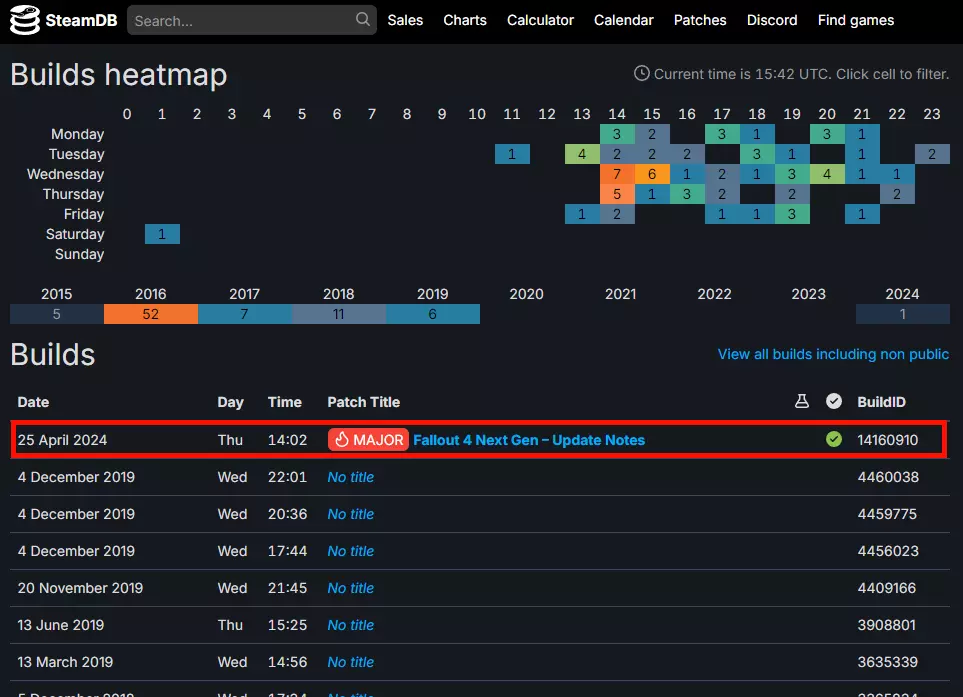
Task: Open the Find games menu item
Action: pyautogui.click(x=856, y=20)
